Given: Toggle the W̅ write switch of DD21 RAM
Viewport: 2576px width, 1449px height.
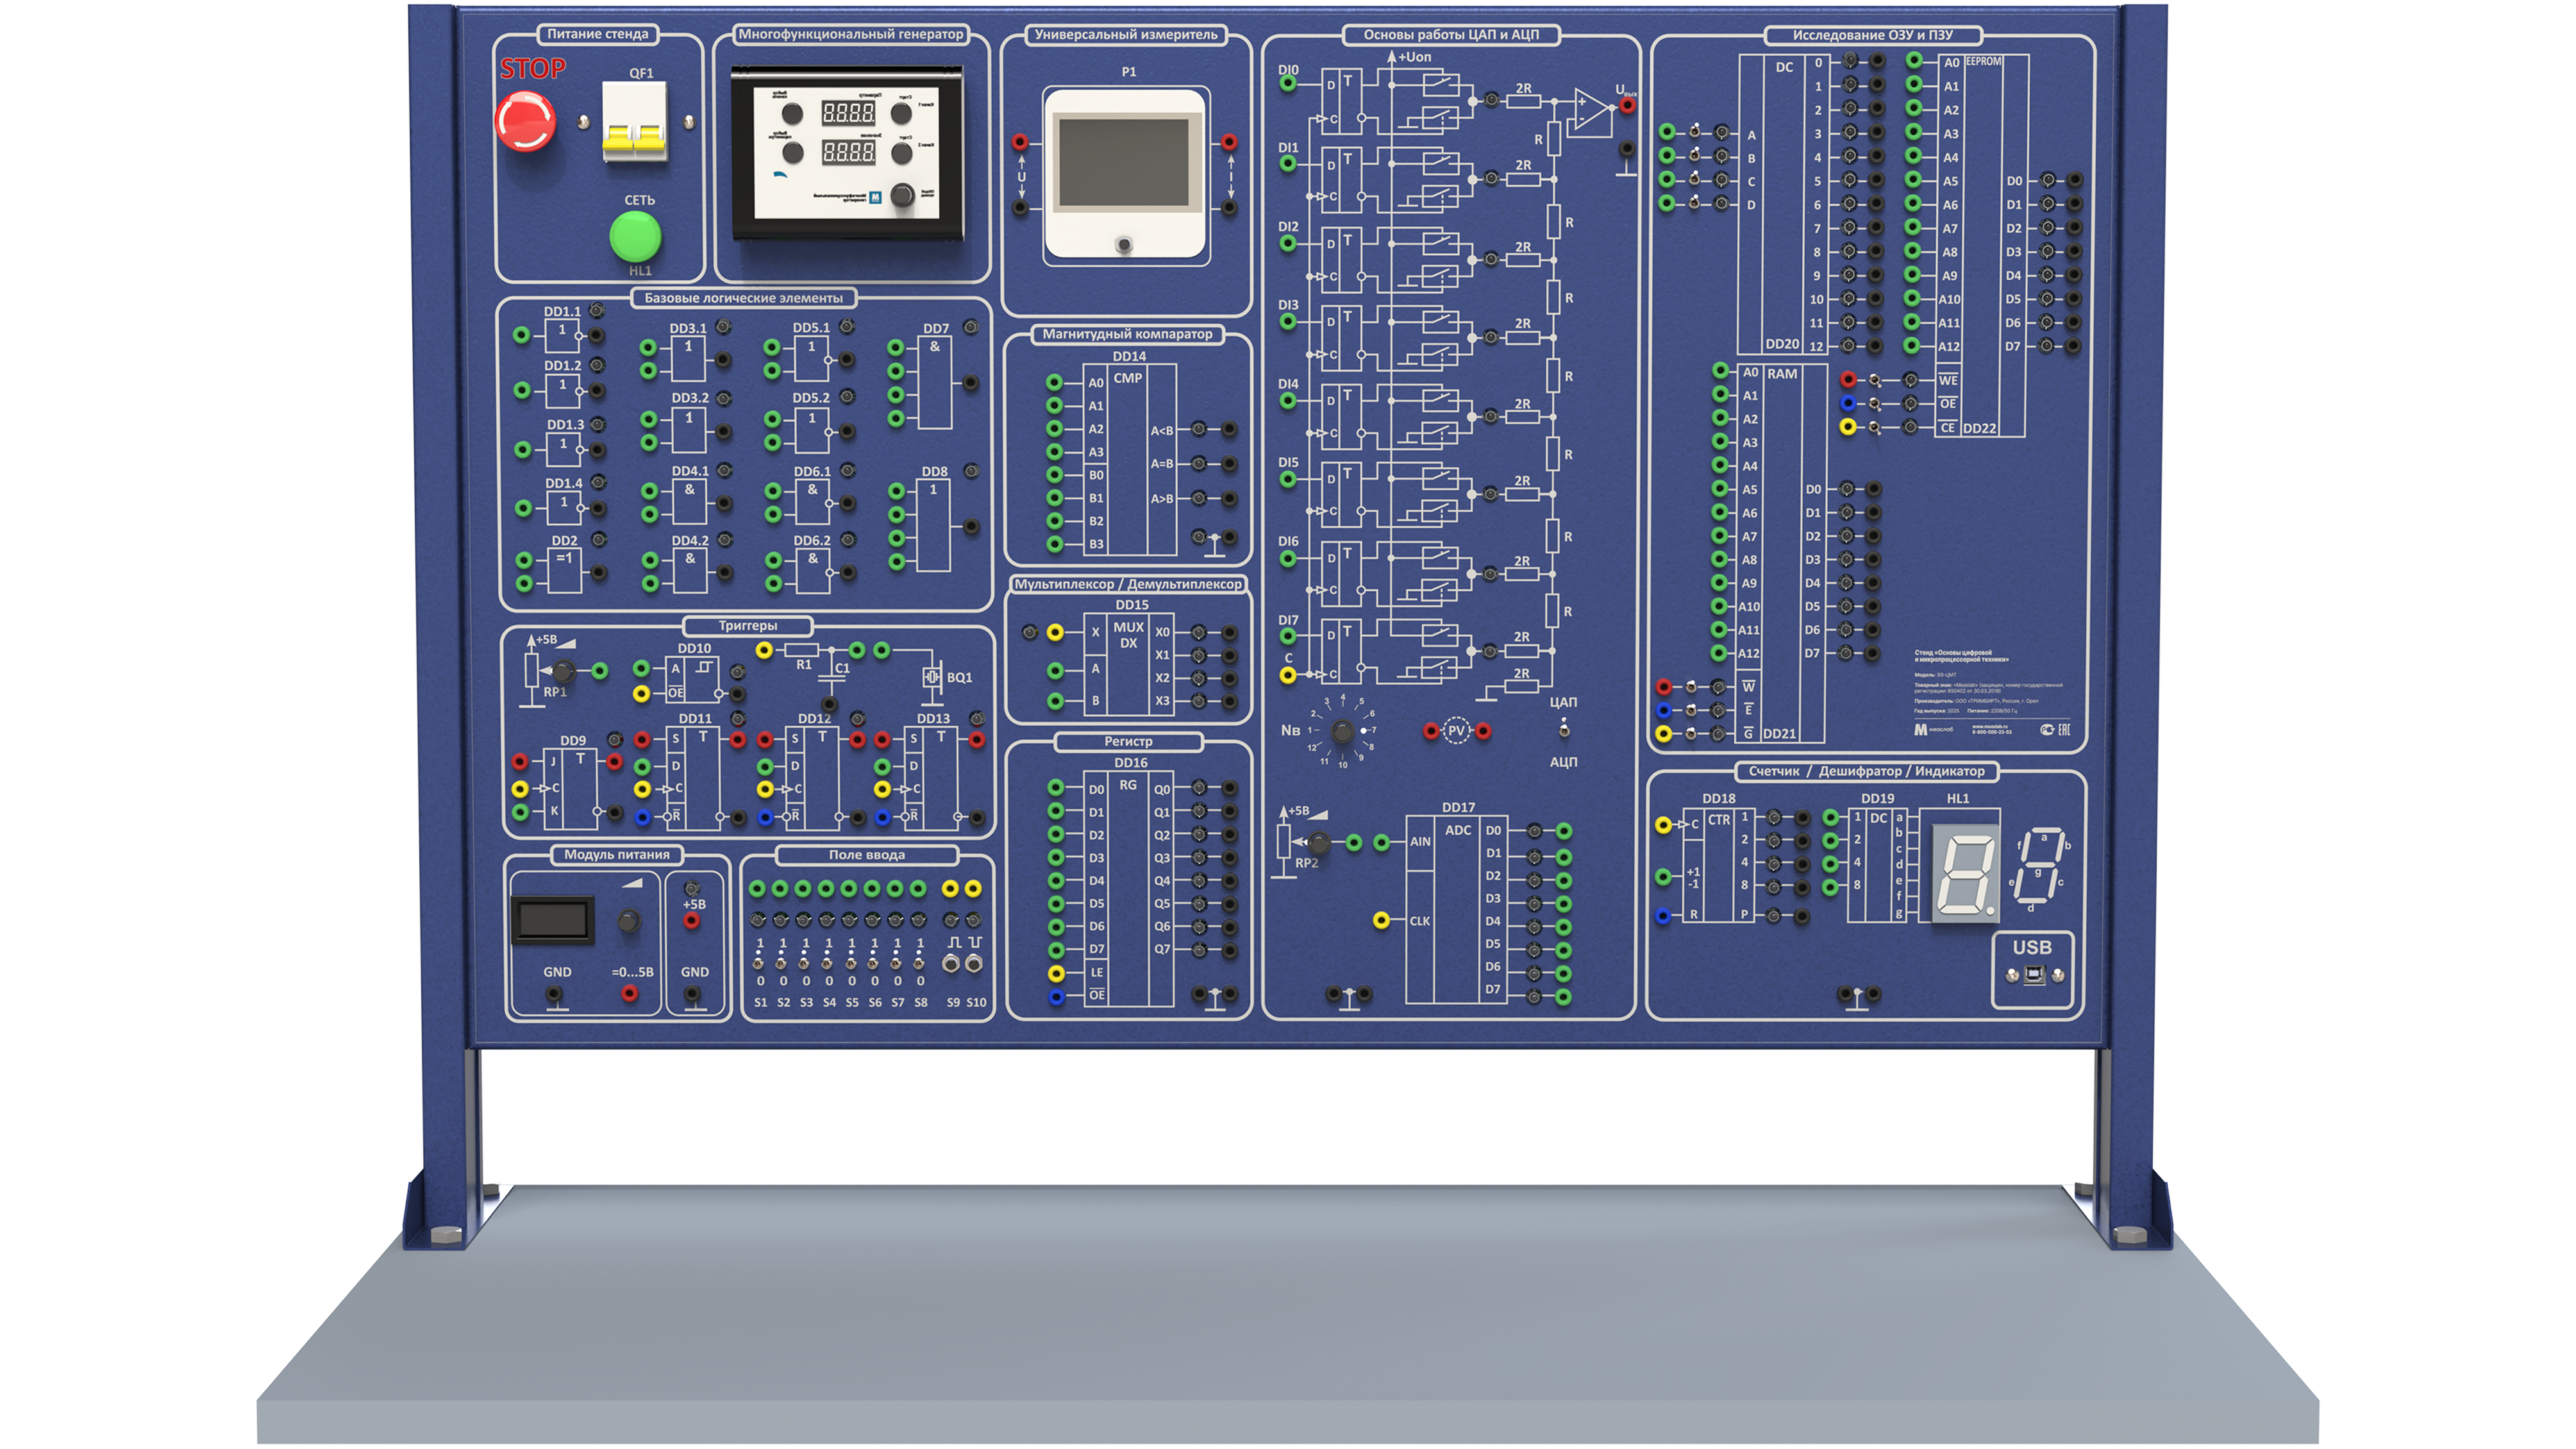Looking at the screenshot, I should (1690, 686).
